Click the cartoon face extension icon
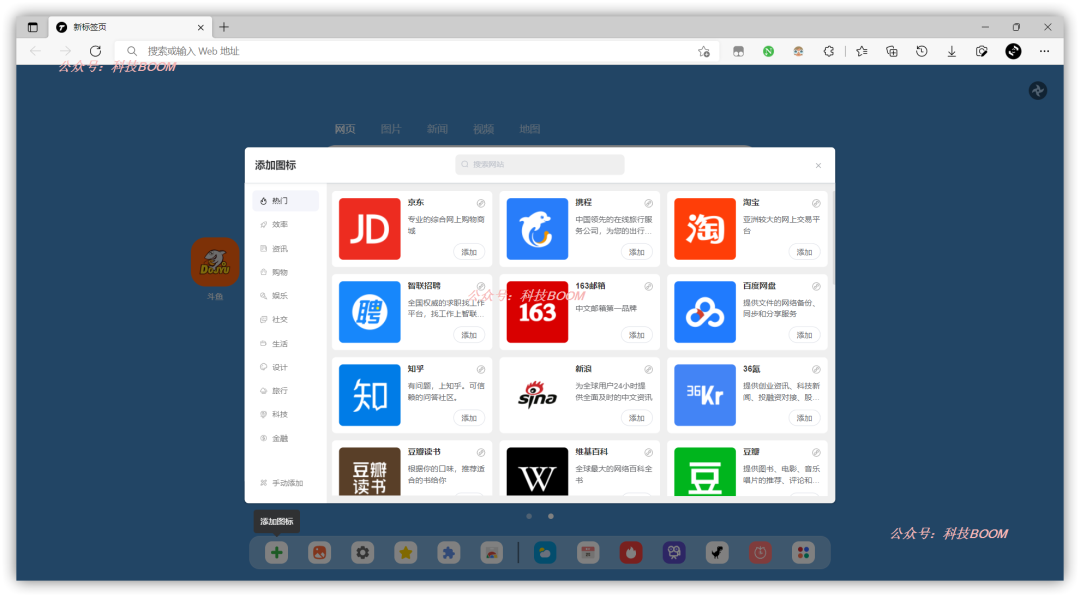The image size is (1080, 597). (798, 52)
